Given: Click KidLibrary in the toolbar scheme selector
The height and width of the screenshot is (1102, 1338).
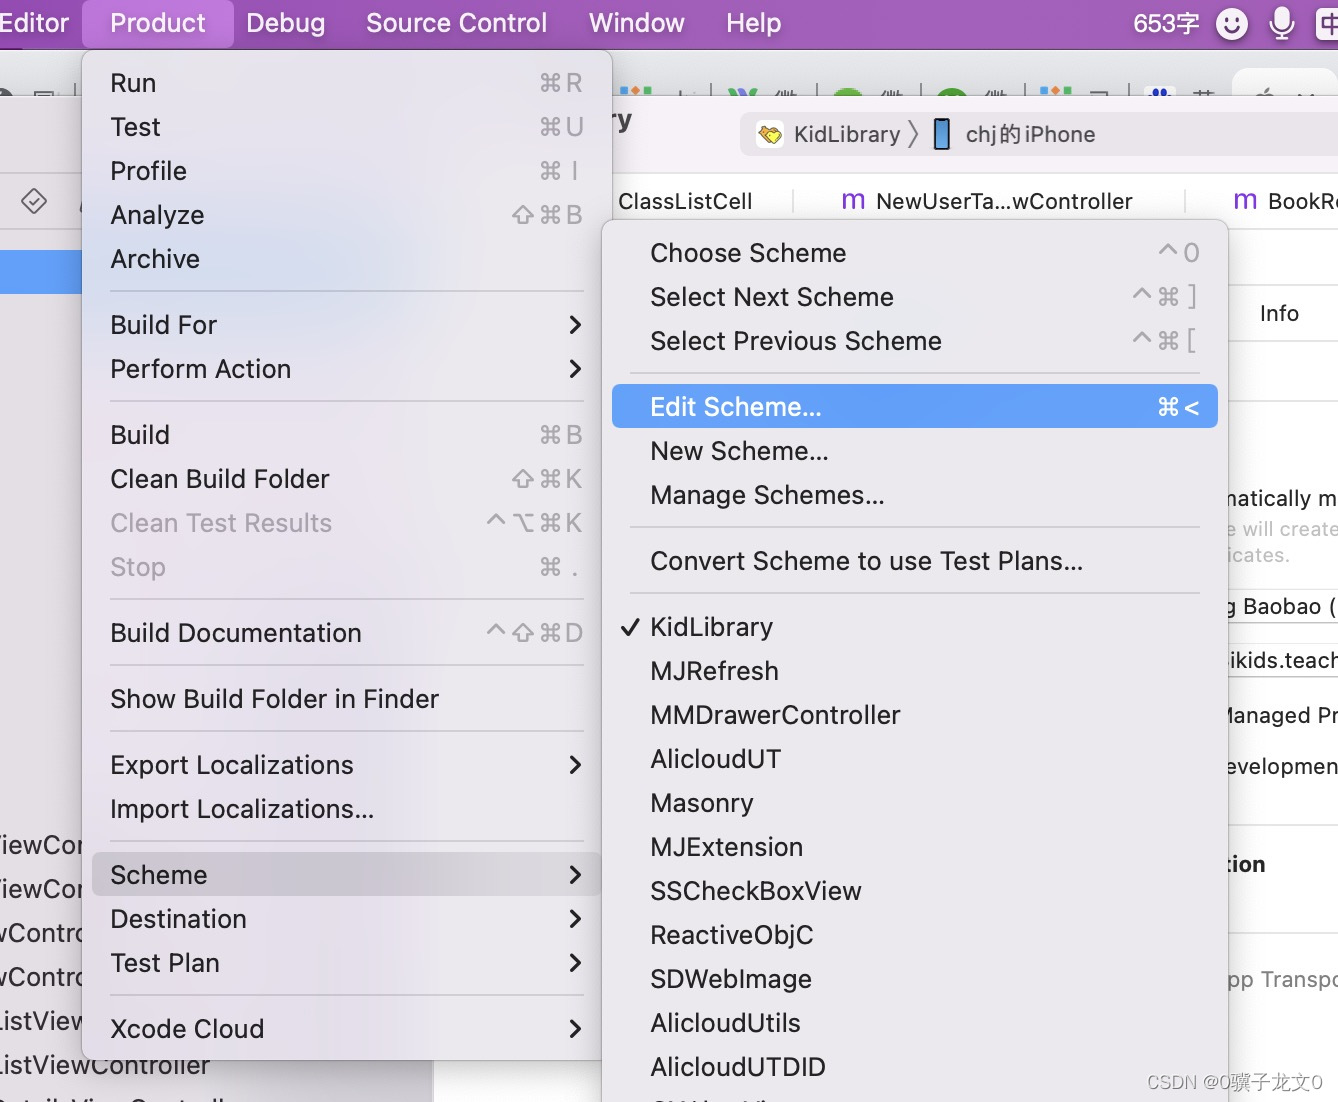Looking at the screenshot, I should [x=846, y=134].
